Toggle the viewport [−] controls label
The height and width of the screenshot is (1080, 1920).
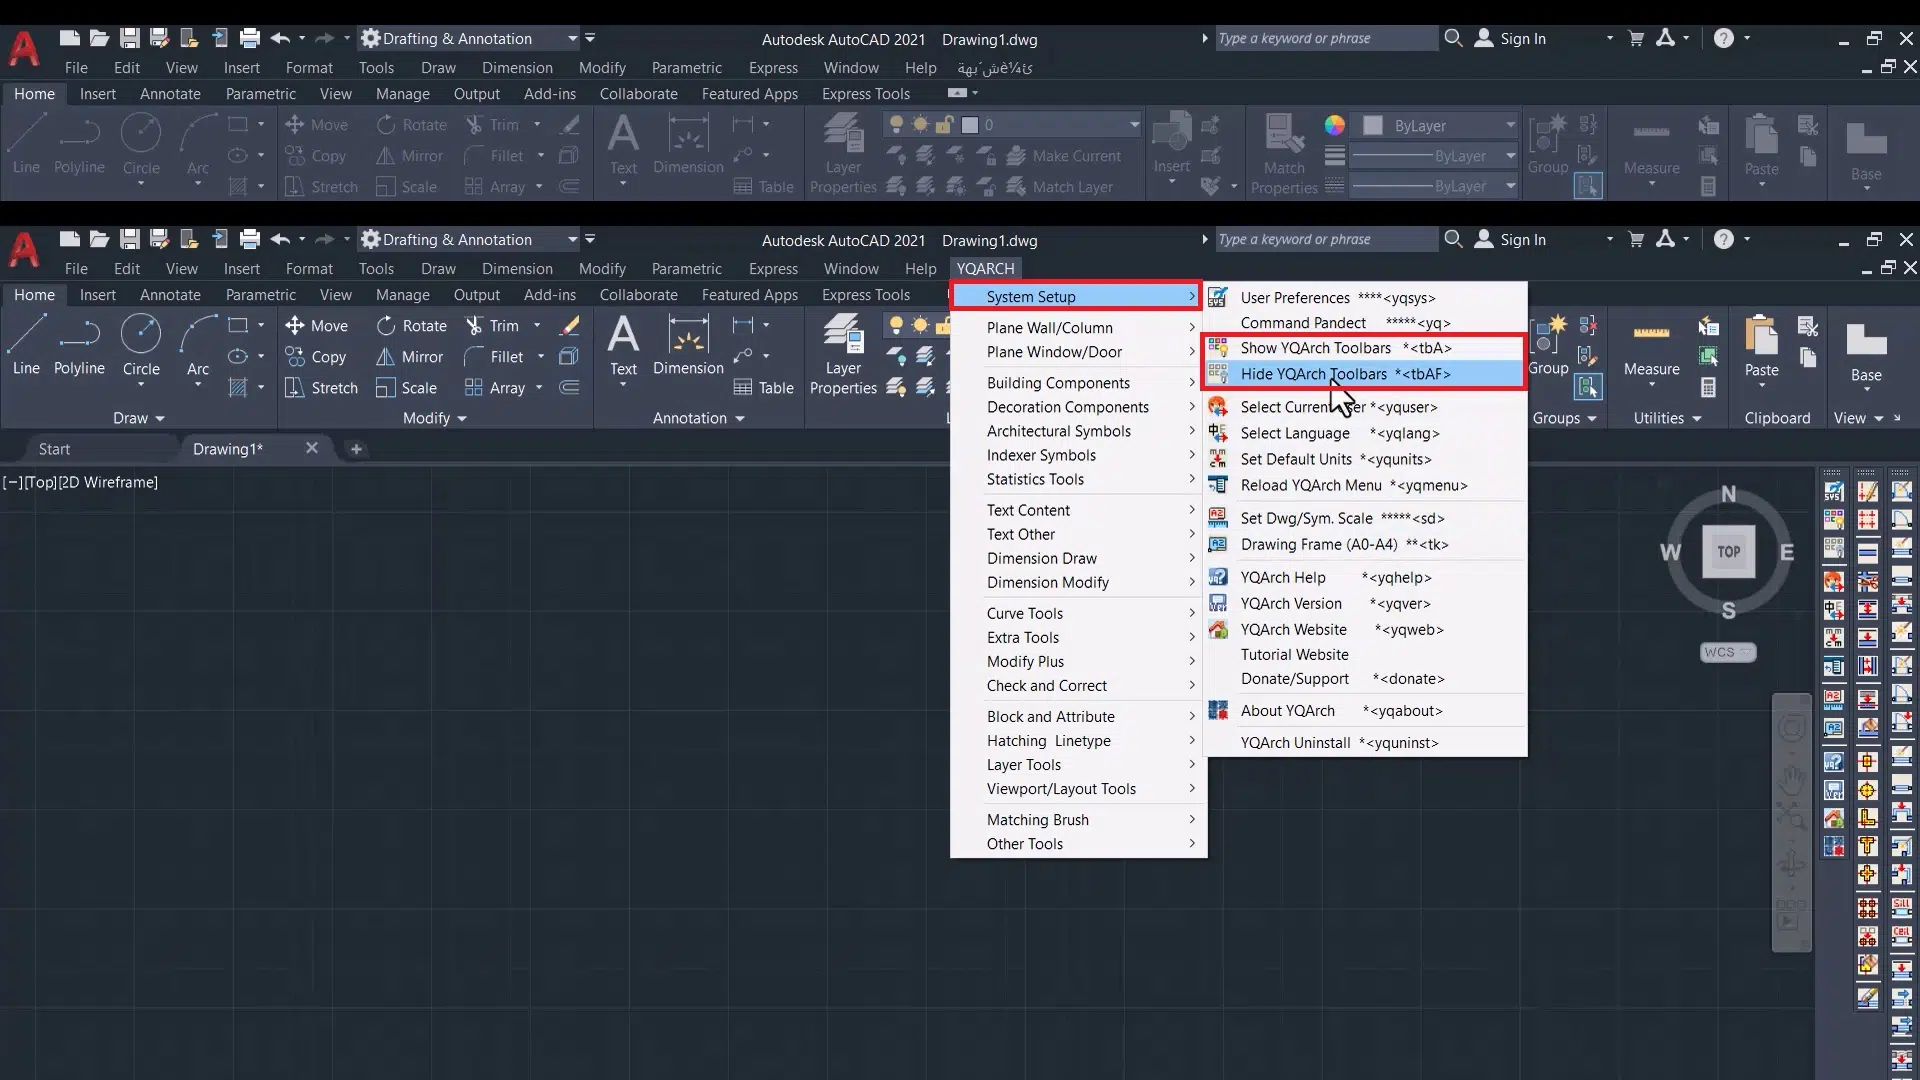[11, 482]
